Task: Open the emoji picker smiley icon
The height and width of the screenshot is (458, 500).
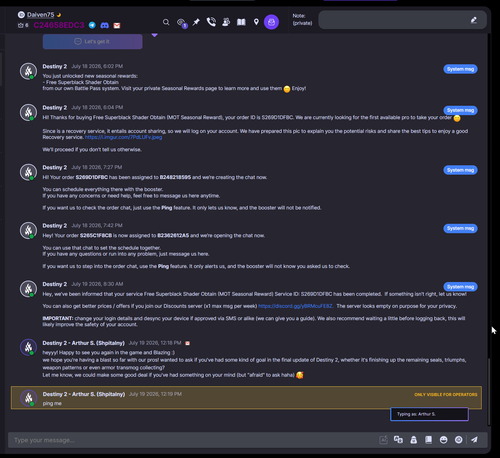Action: click(x=443, y=440)
